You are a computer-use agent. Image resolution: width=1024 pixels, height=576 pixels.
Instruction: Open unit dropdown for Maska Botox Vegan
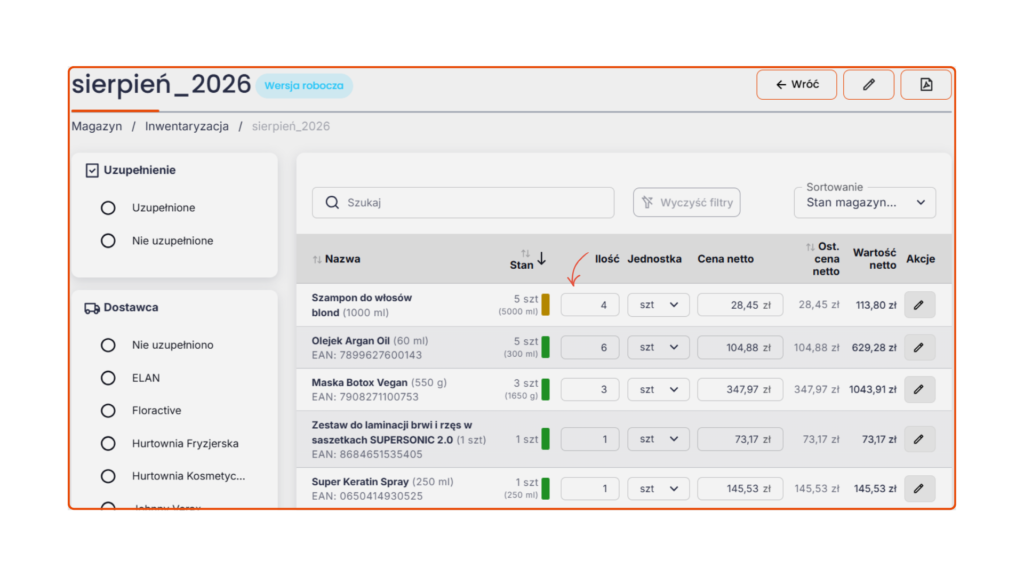click(x=658, y=389)
